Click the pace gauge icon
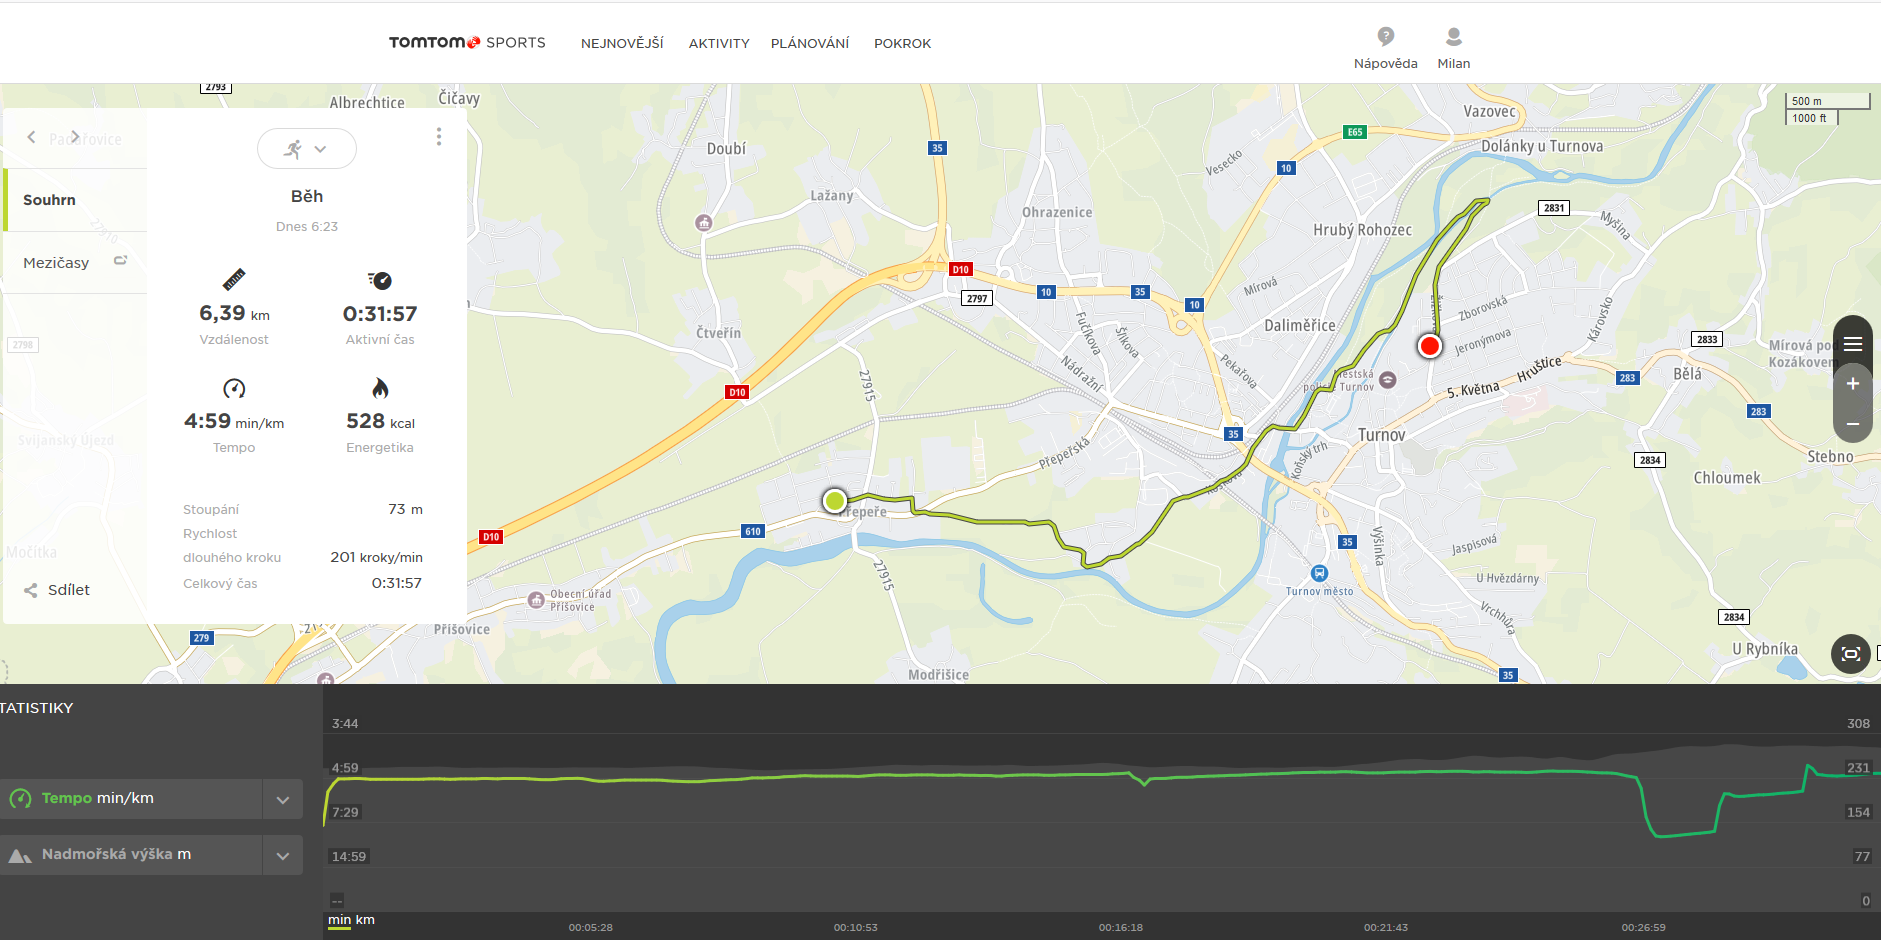 (x=234, y=388)
